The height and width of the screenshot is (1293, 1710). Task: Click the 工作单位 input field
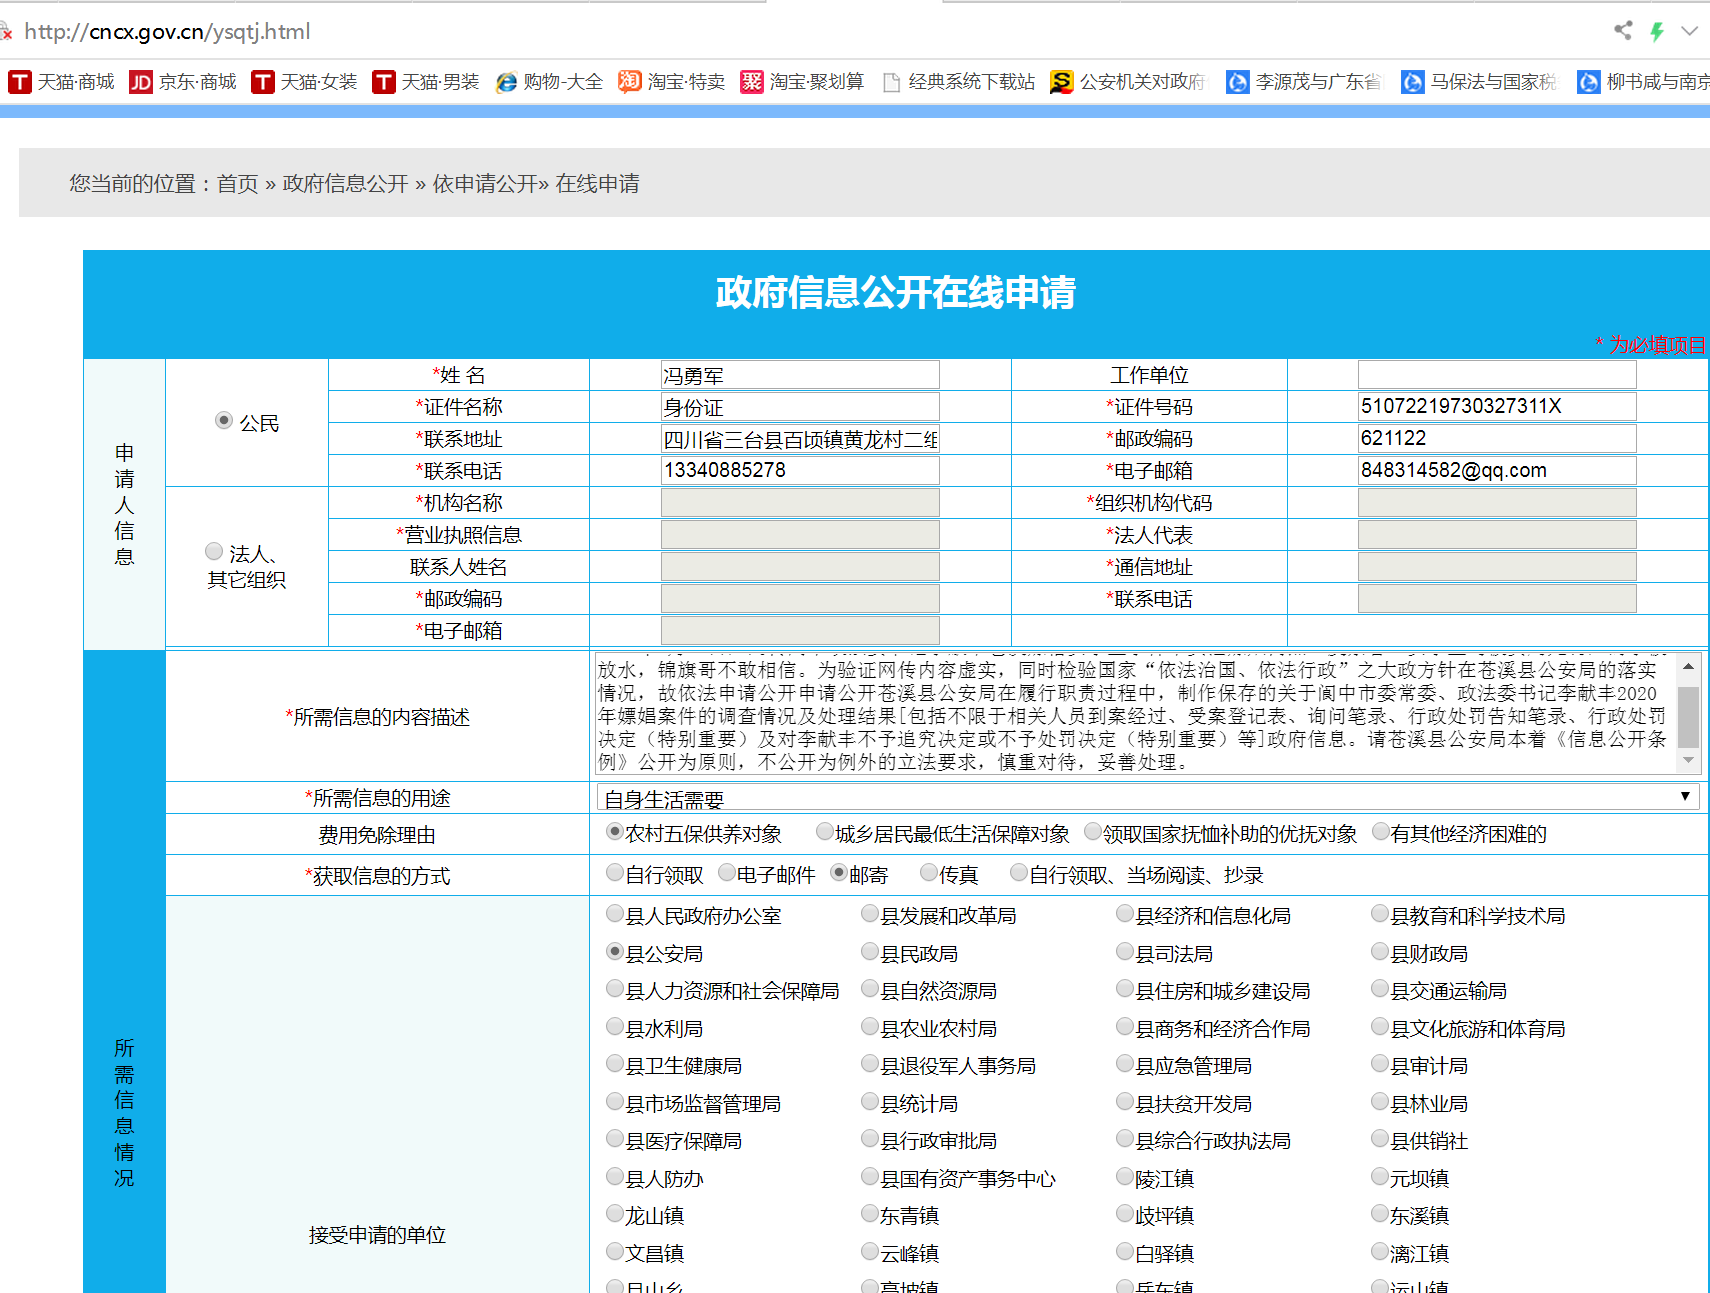pyautogui.click(x=1497, y=375)
